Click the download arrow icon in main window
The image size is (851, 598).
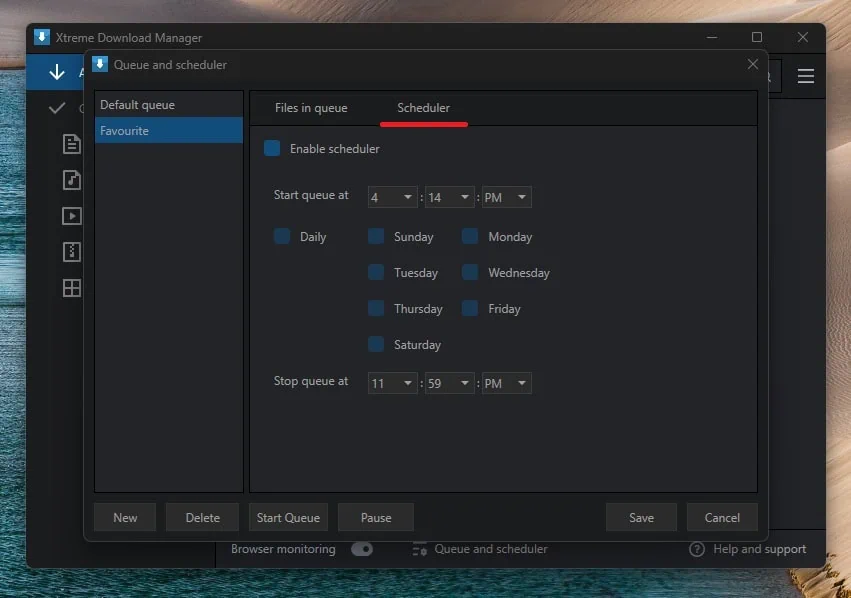coord(57,72)
